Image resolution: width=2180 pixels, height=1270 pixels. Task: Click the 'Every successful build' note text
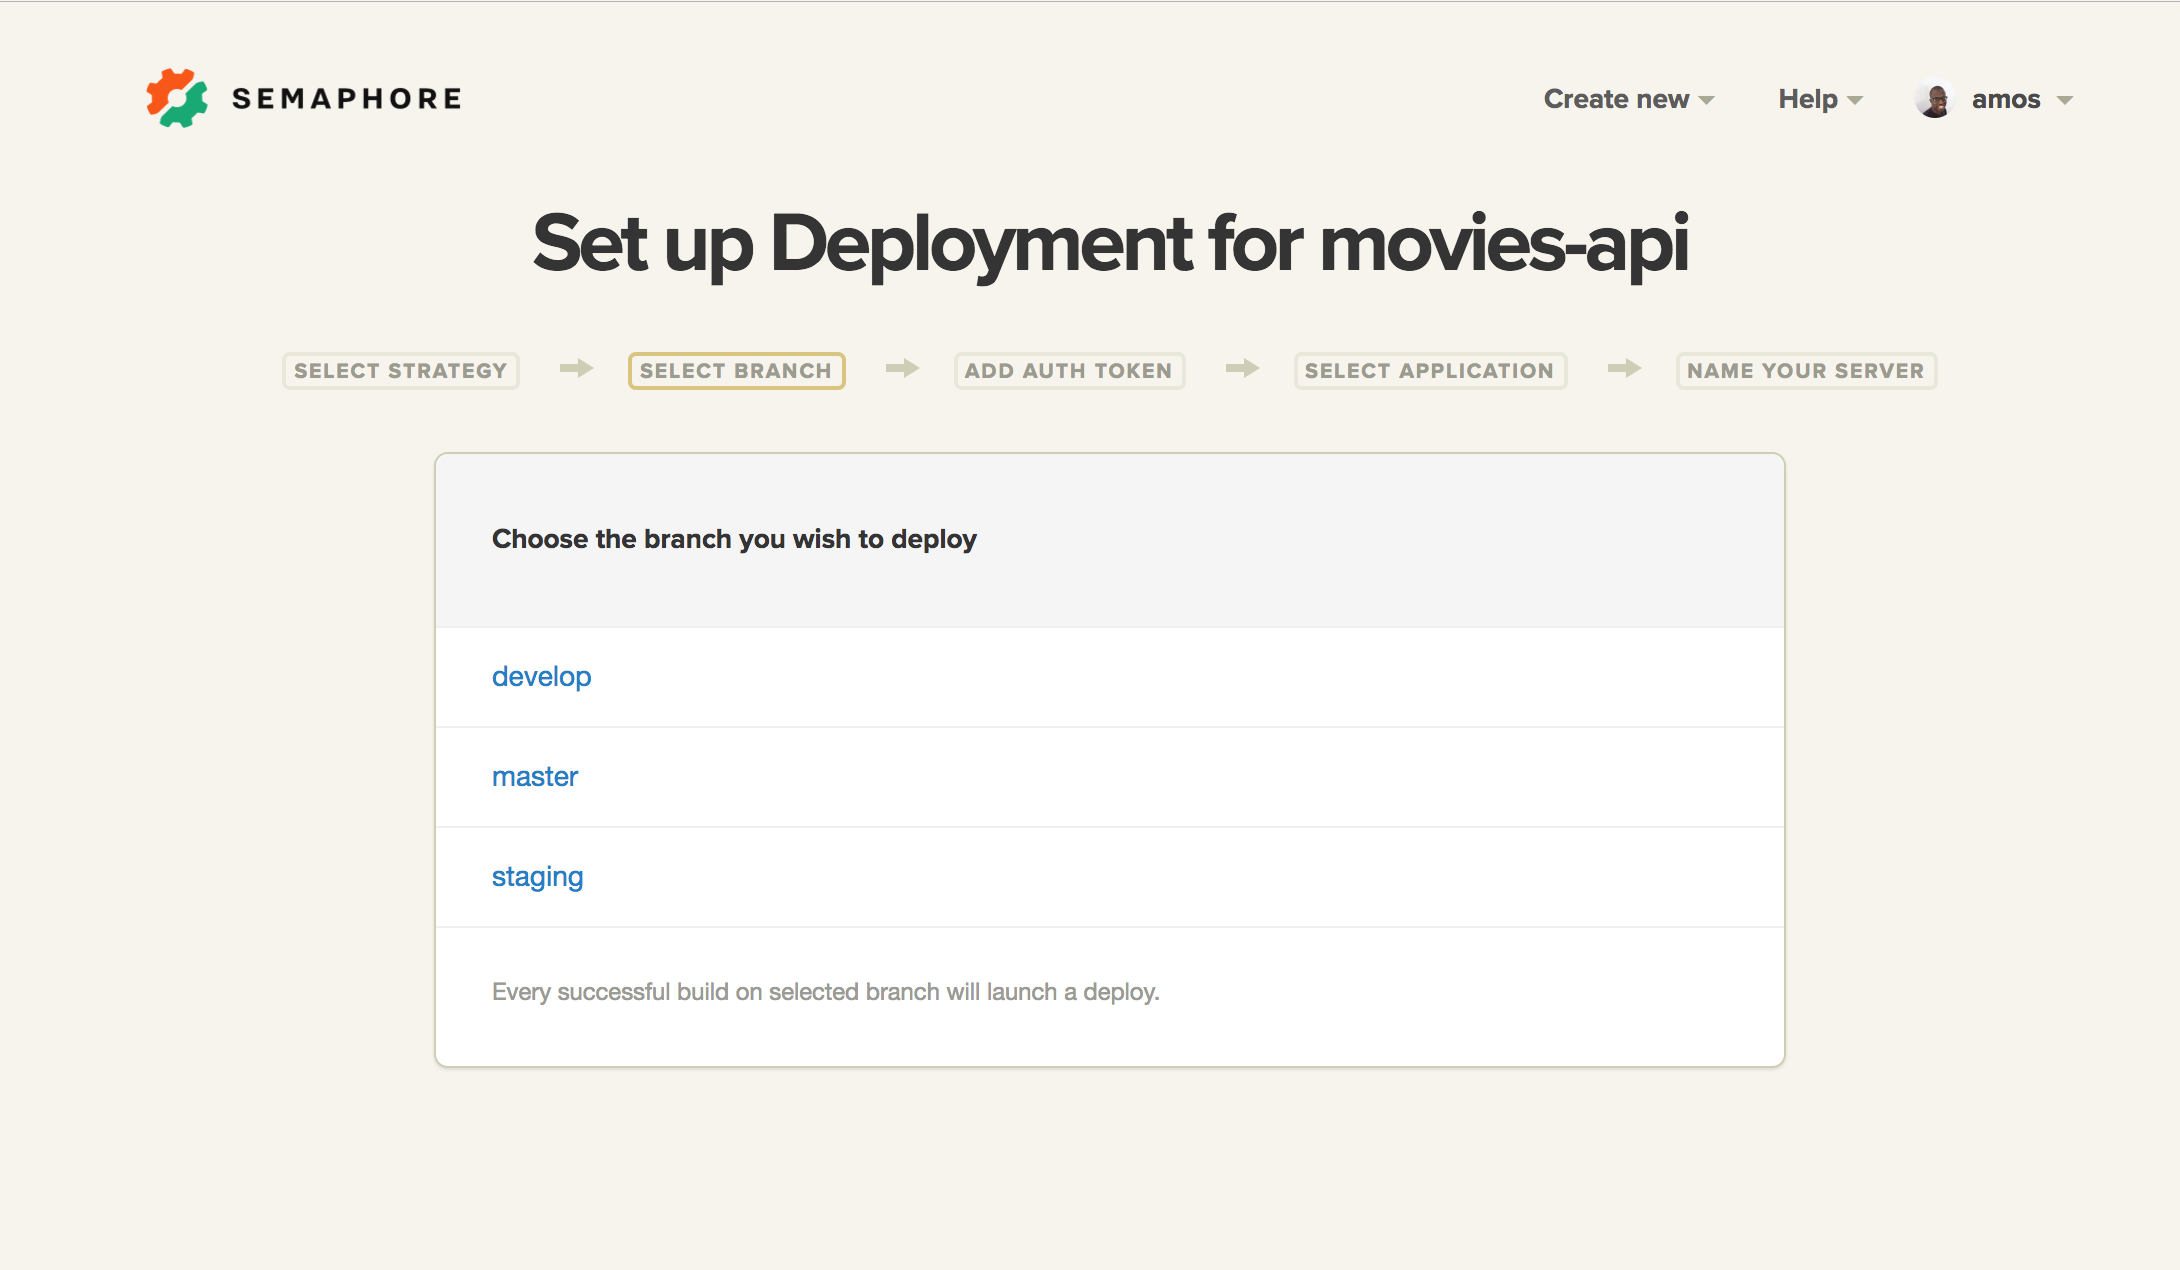pyautogui.click(x=826, y=992)
